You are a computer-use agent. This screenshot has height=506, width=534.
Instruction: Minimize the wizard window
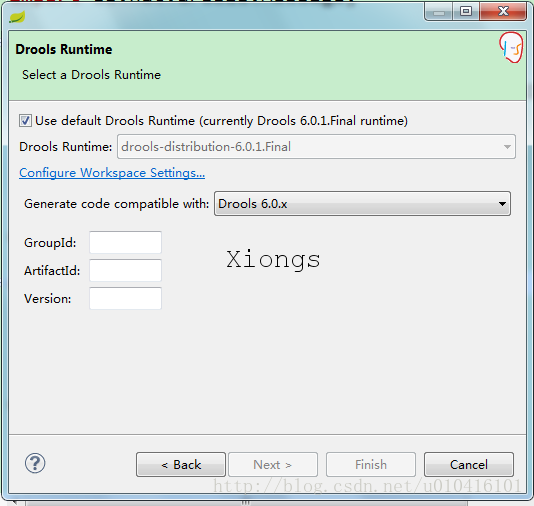439,12
